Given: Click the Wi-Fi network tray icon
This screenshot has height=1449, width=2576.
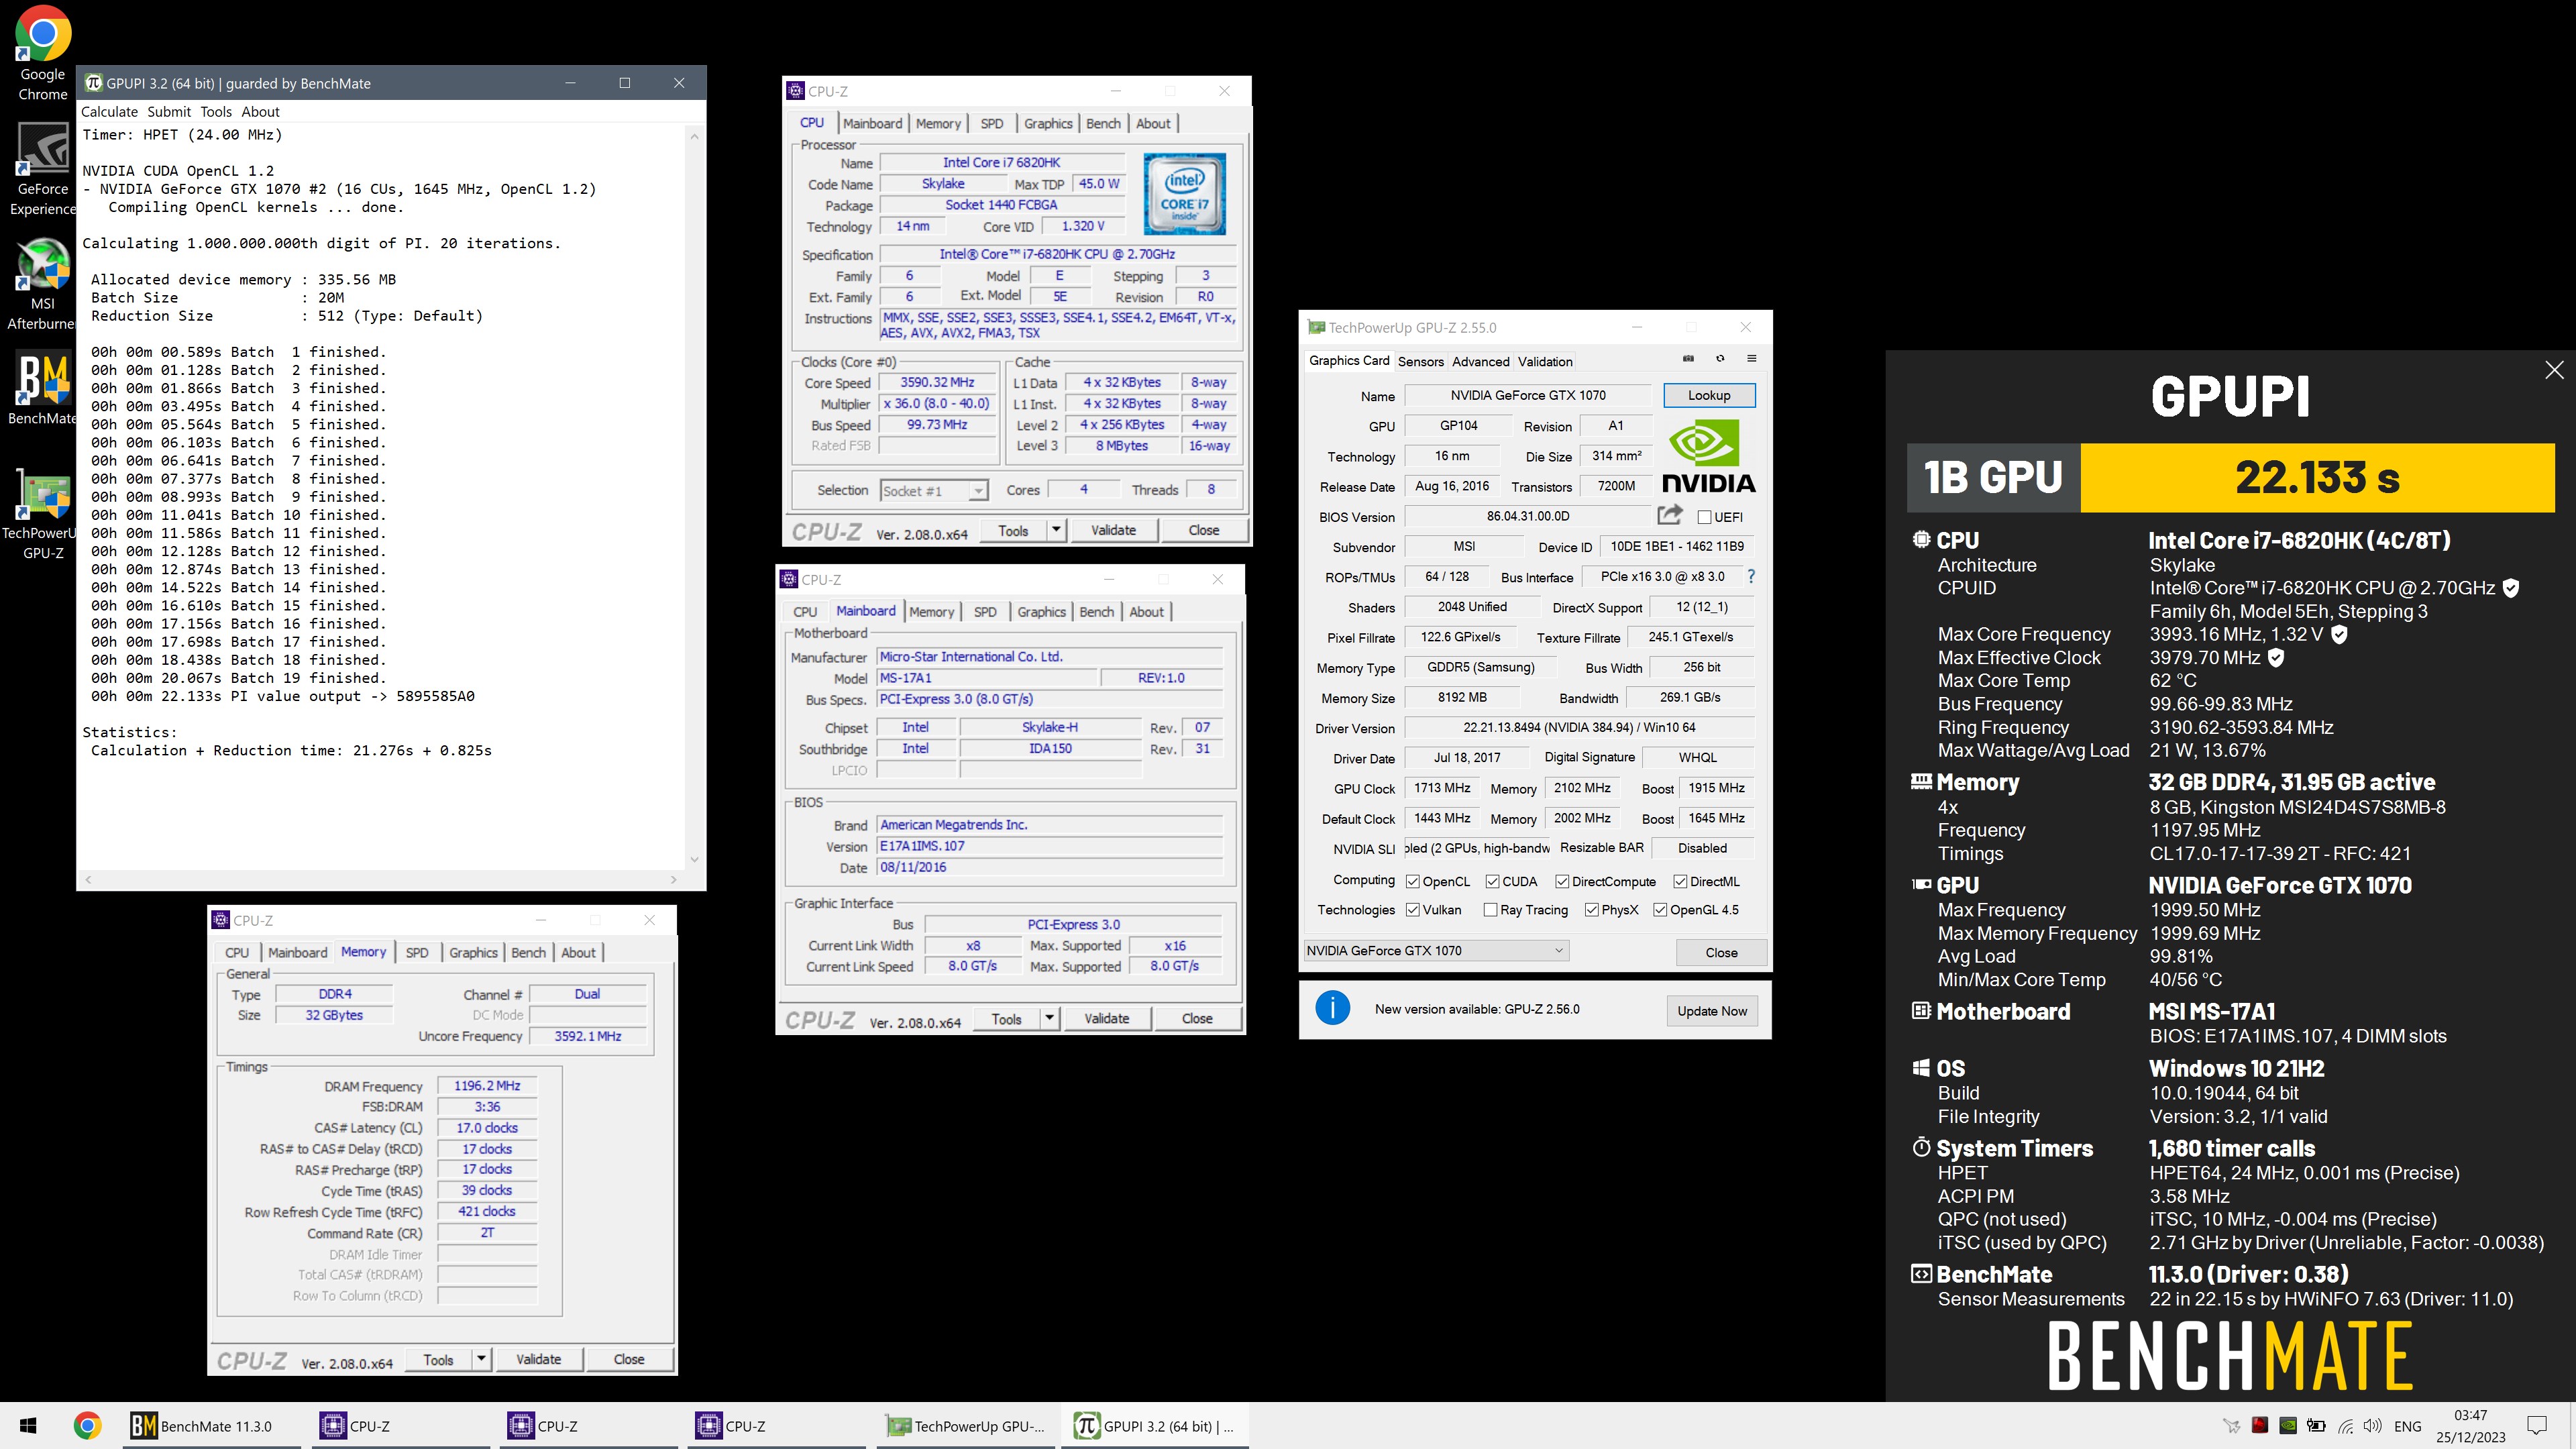Looking at the screenshot, I should click(x=2345, y=1426).
